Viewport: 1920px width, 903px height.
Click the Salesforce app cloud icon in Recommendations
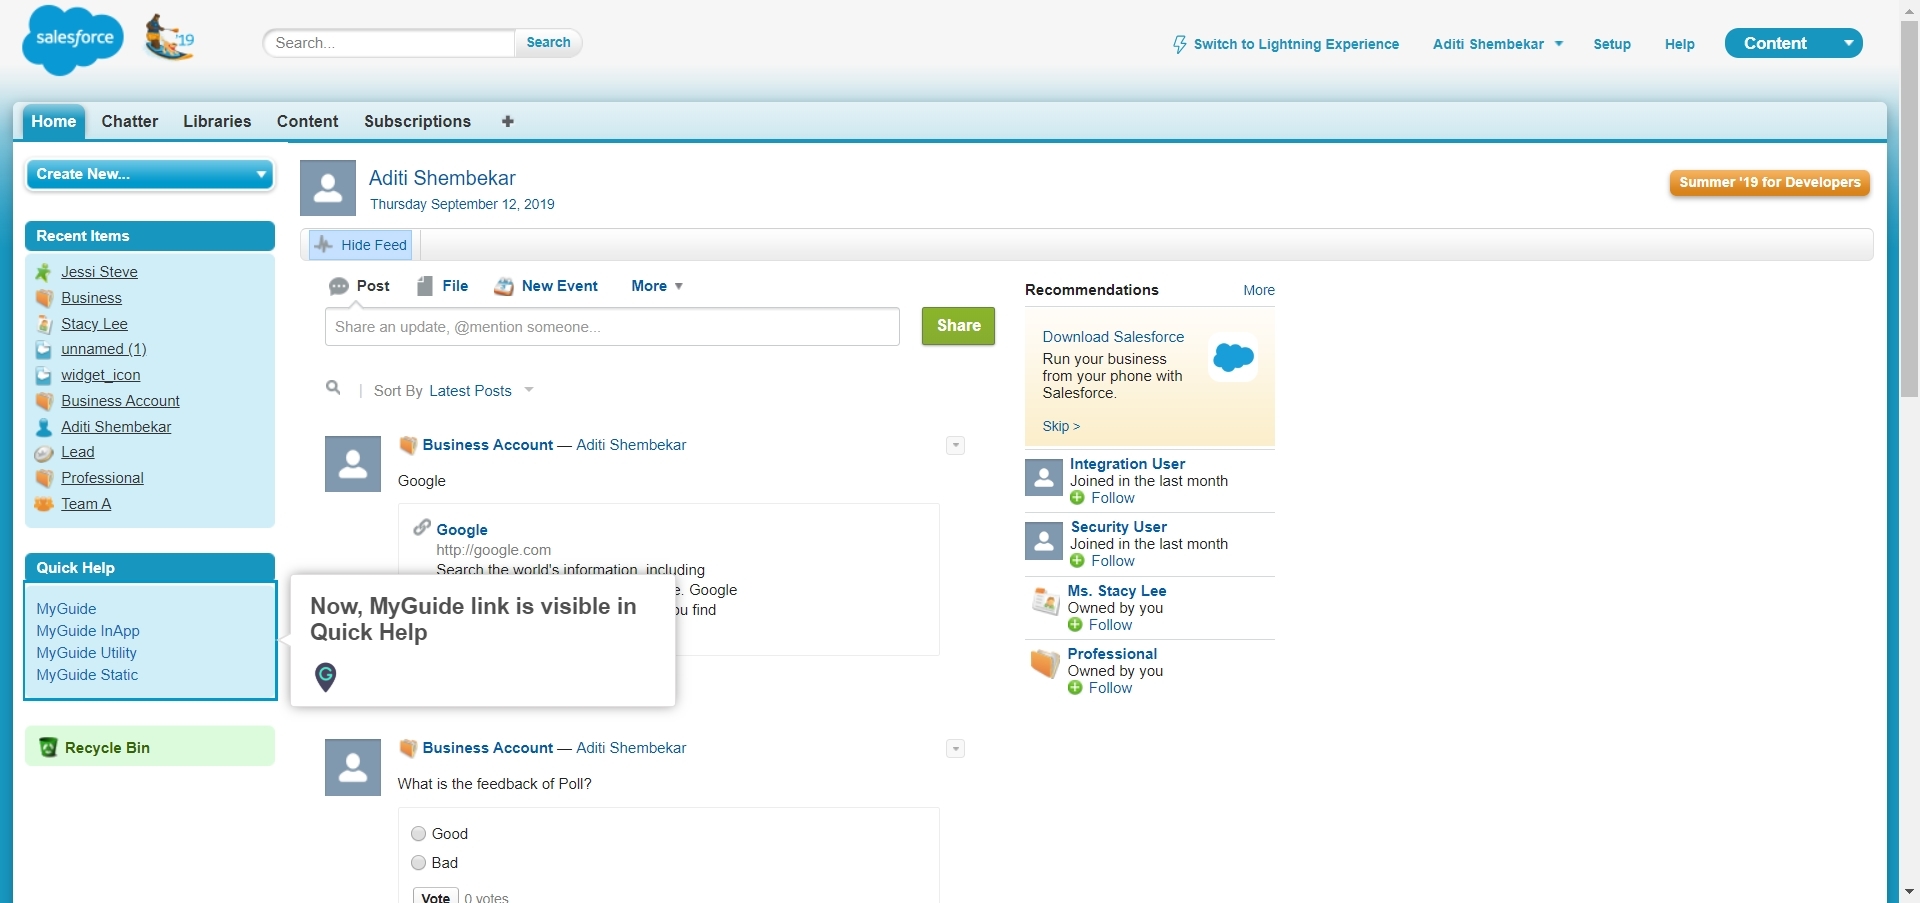pos(1233,357)
